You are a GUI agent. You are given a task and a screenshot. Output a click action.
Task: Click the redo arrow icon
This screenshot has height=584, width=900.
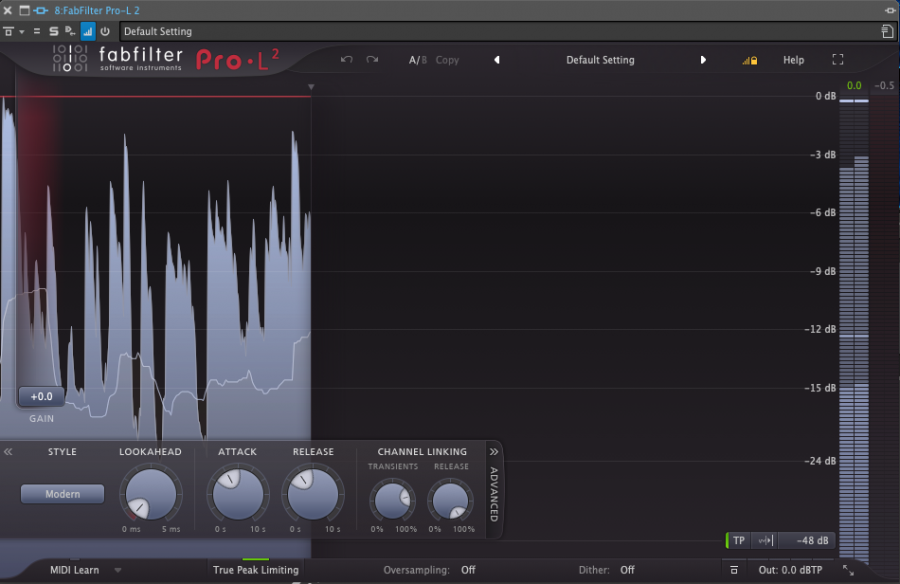pos(372,60)
